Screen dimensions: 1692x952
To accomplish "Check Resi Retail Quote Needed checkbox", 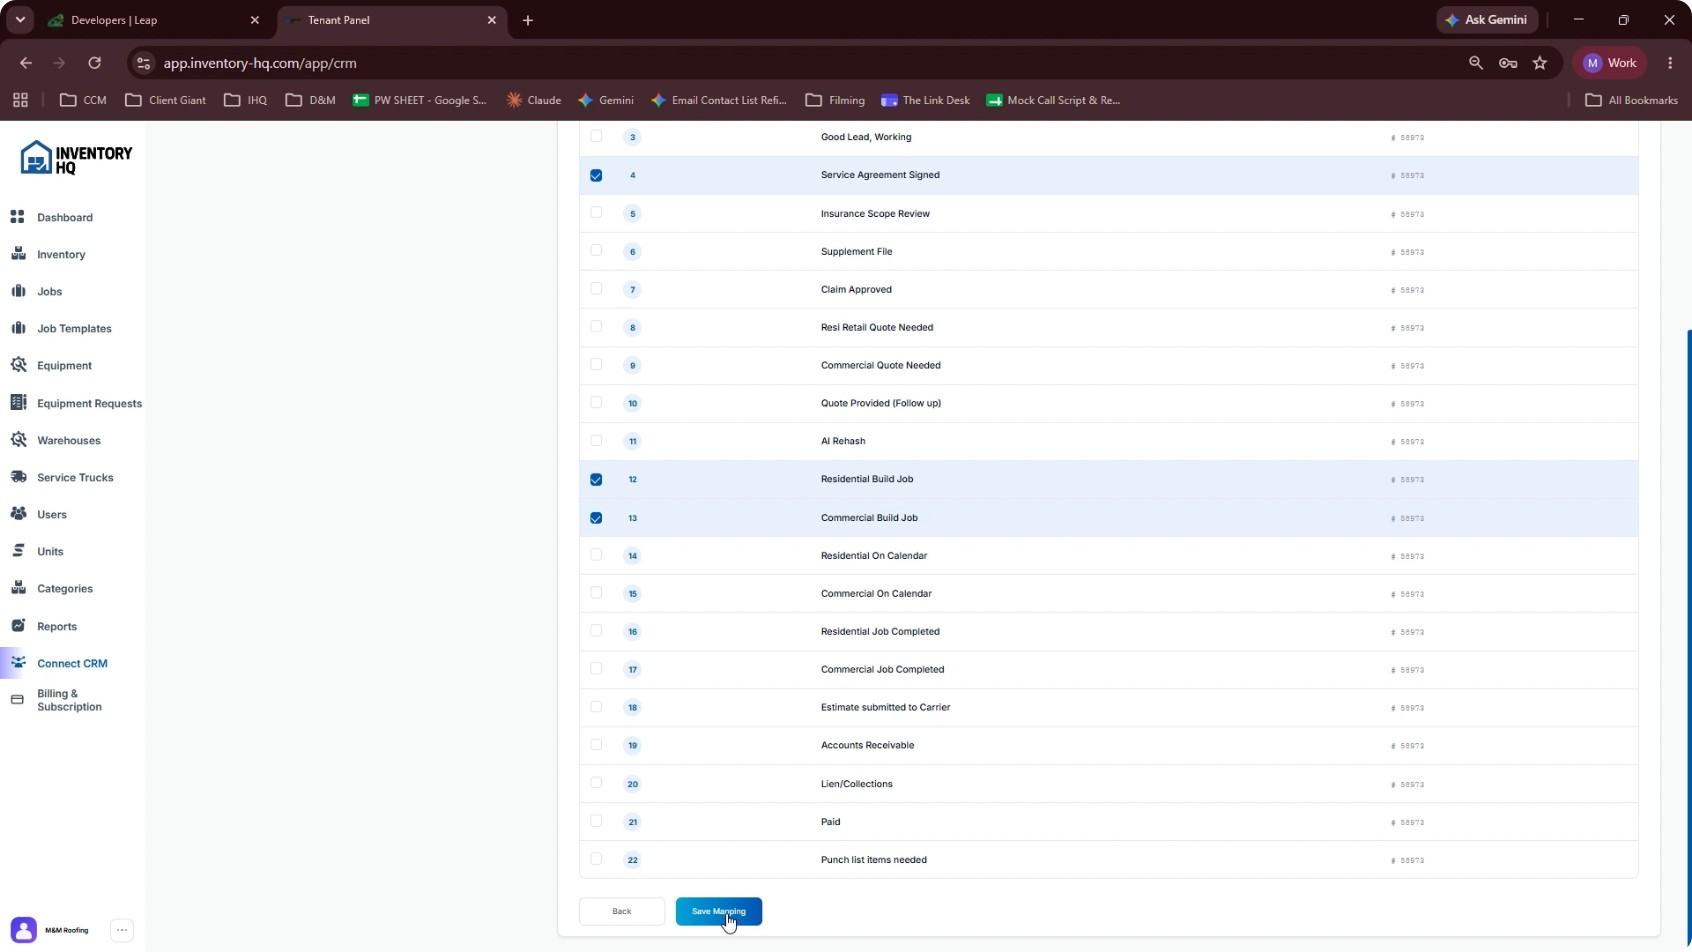I will pos(596,327).
